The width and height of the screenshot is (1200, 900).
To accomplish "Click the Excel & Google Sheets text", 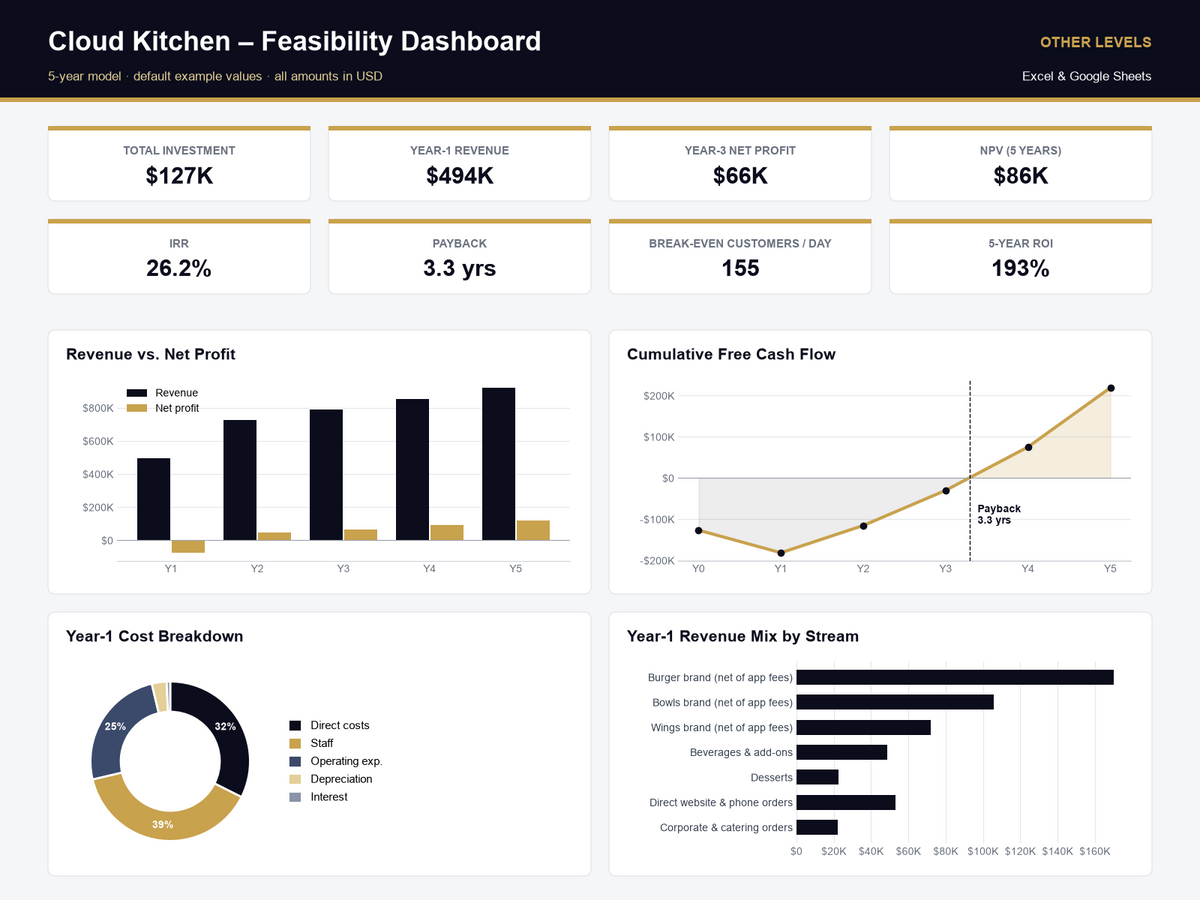I will pos(1086,76).
